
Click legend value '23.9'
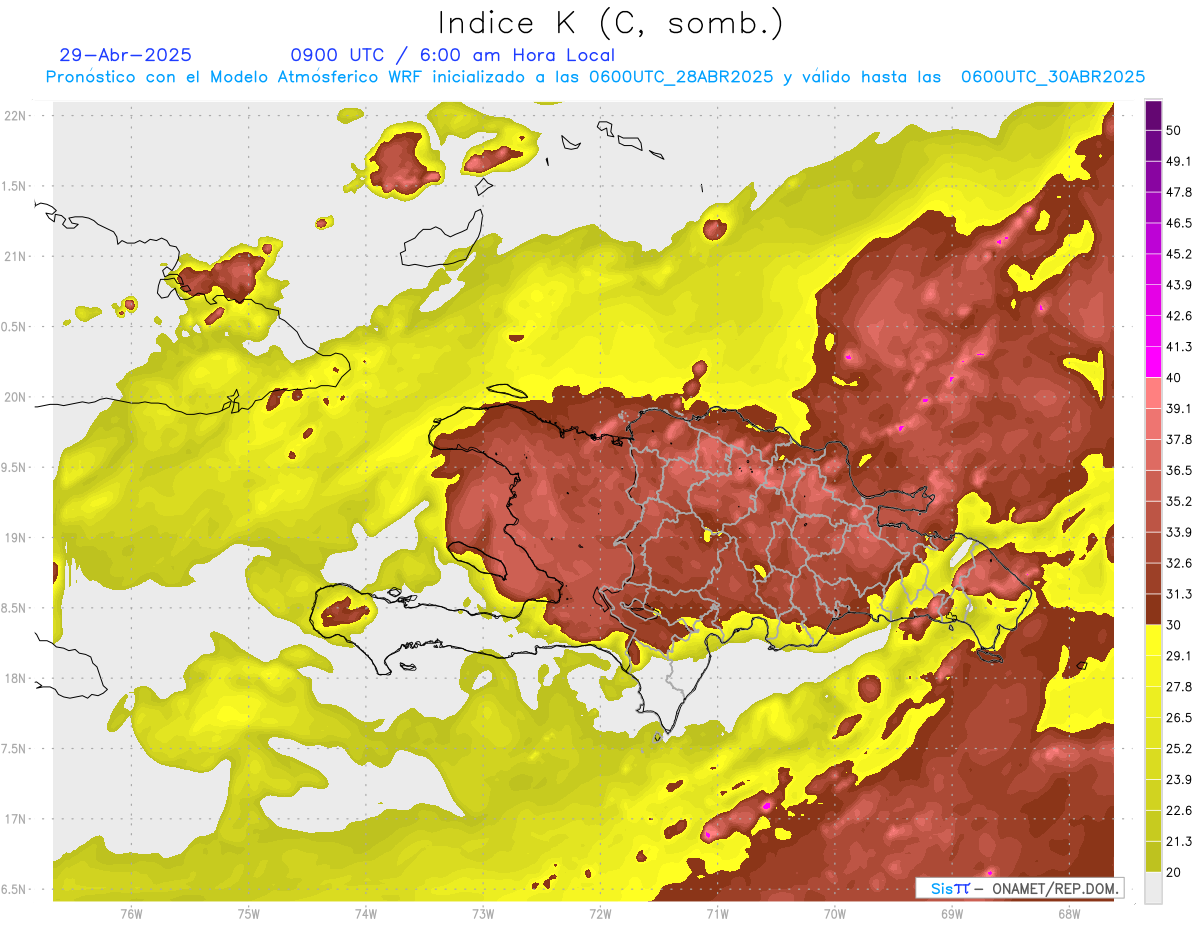1179,779
